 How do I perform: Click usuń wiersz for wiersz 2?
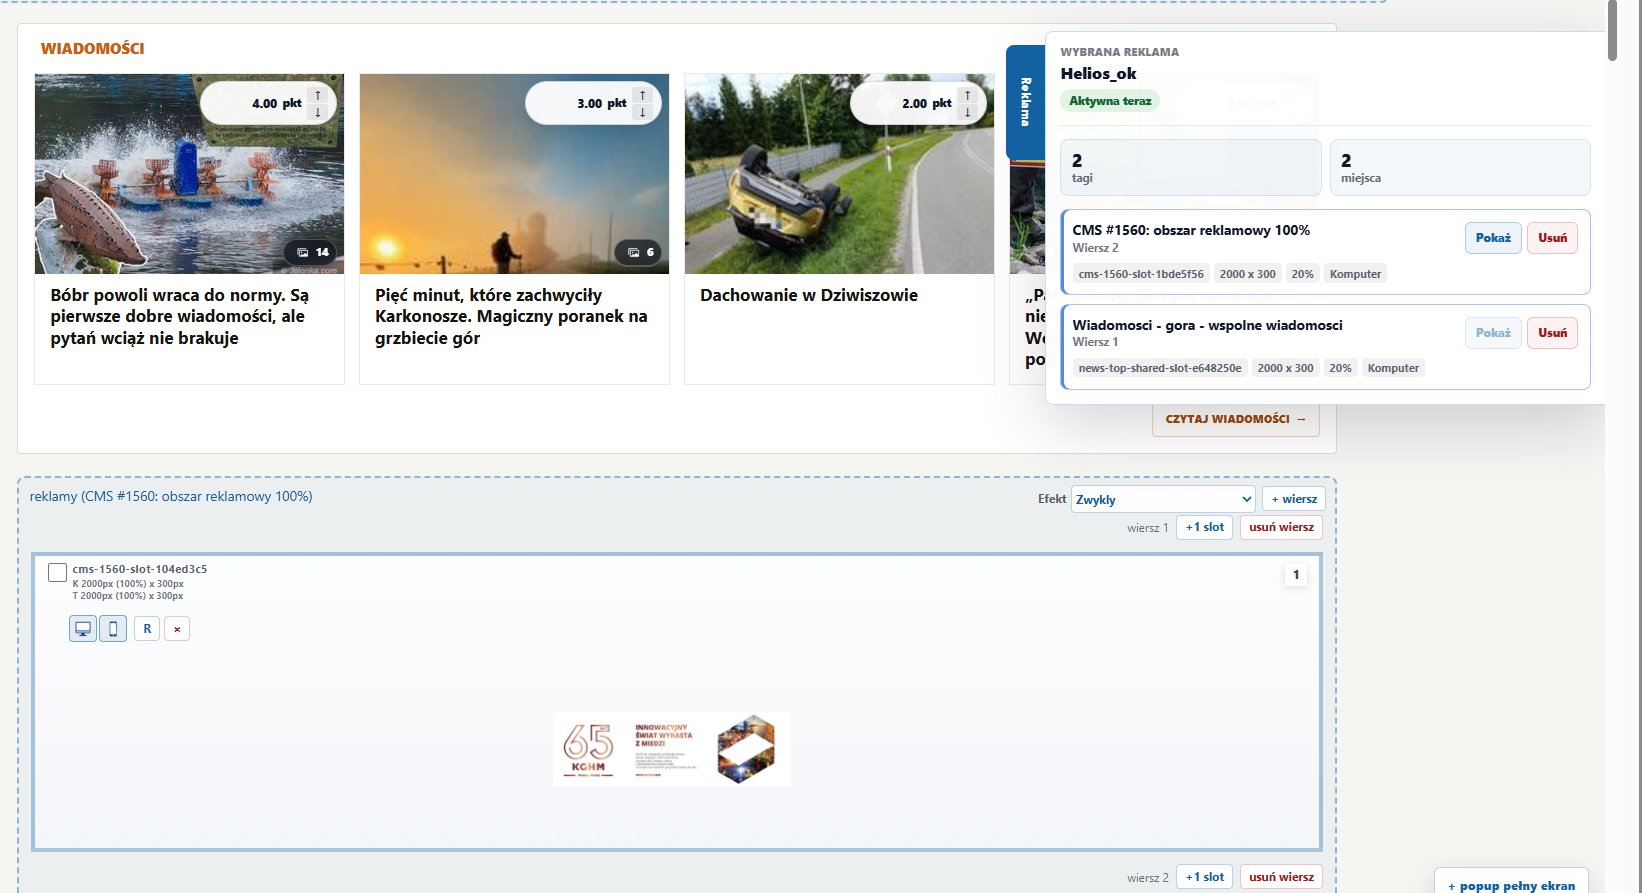pyautogui.click(x=1281, y=877)
